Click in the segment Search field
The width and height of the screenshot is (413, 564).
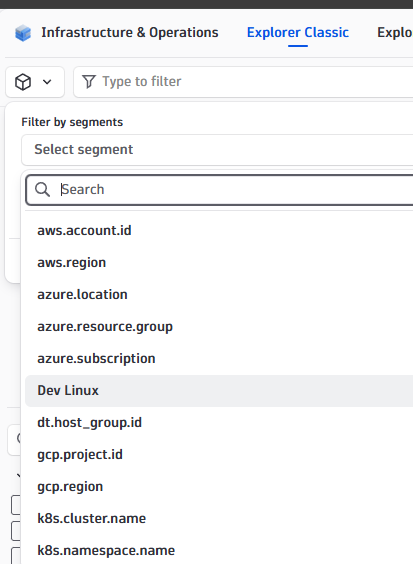(x=220, y=190)
